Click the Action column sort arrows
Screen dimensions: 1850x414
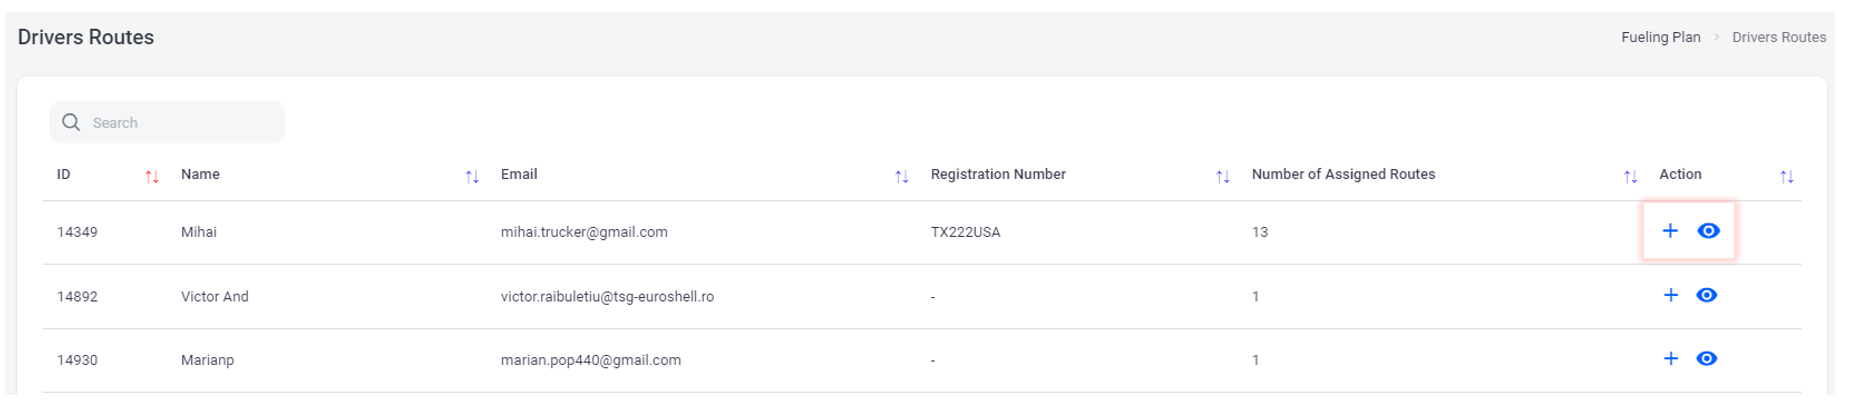pos(1786,177)
